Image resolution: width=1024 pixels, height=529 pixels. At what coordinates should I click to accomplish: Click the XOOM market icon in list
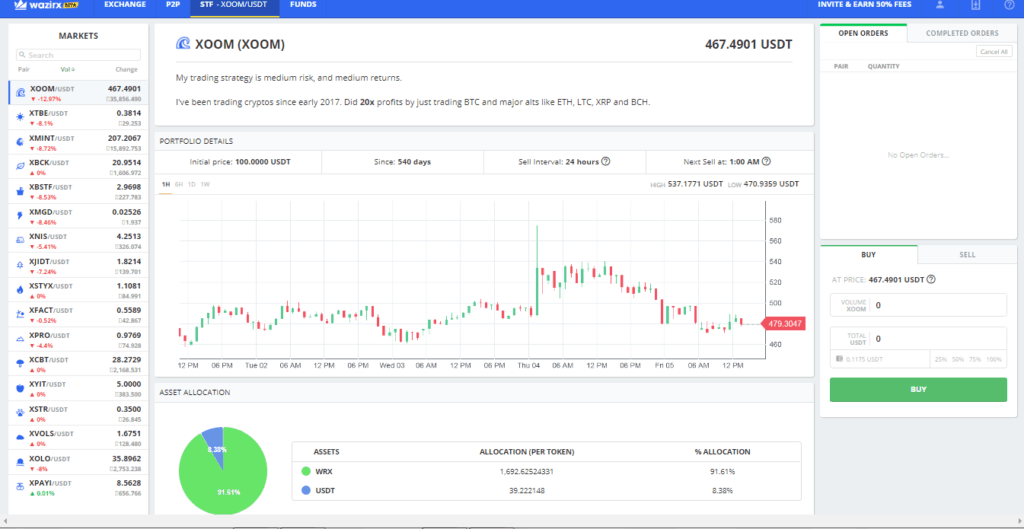point(20,93)
